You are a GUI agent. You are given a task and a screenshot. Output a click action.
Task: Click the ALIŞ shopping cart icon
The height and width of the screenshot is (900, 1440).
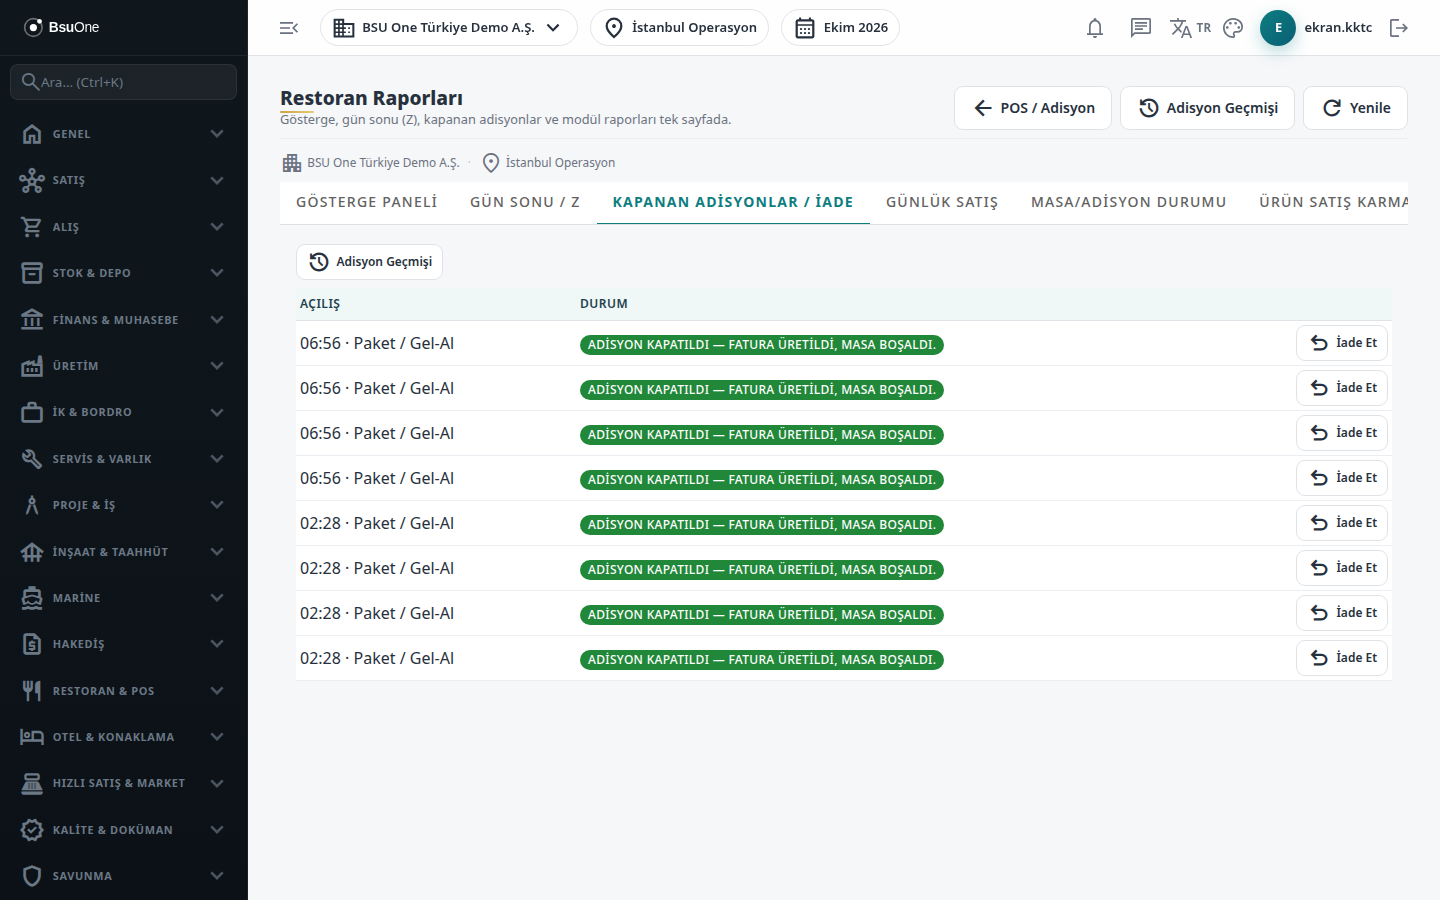[x=32, y=227]
